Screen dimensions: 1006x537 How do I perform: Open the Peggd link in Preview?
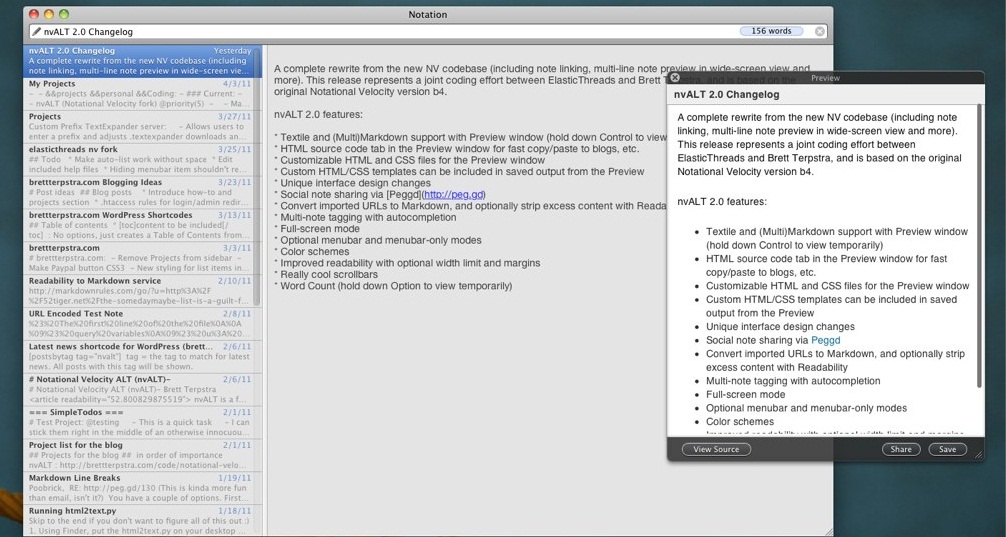[x=825, y=340]
